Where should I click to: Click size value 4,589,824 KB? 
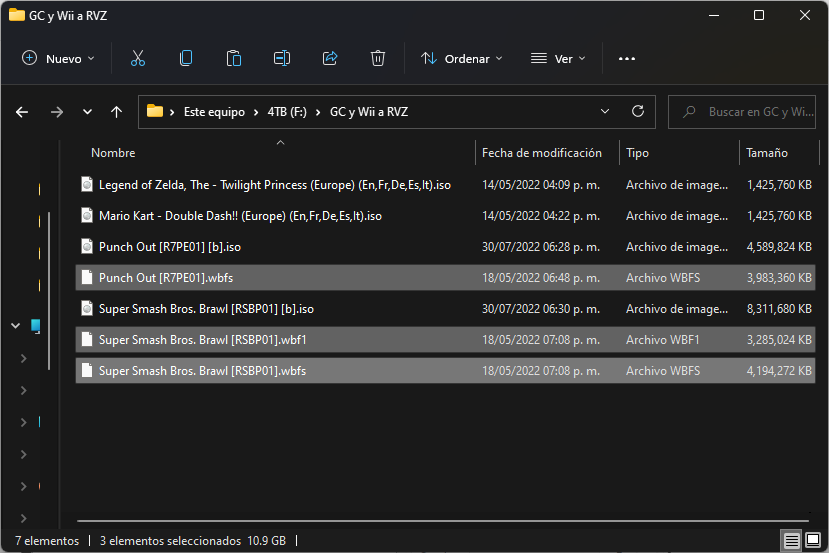pyautogui.click(x=779, y=247)
